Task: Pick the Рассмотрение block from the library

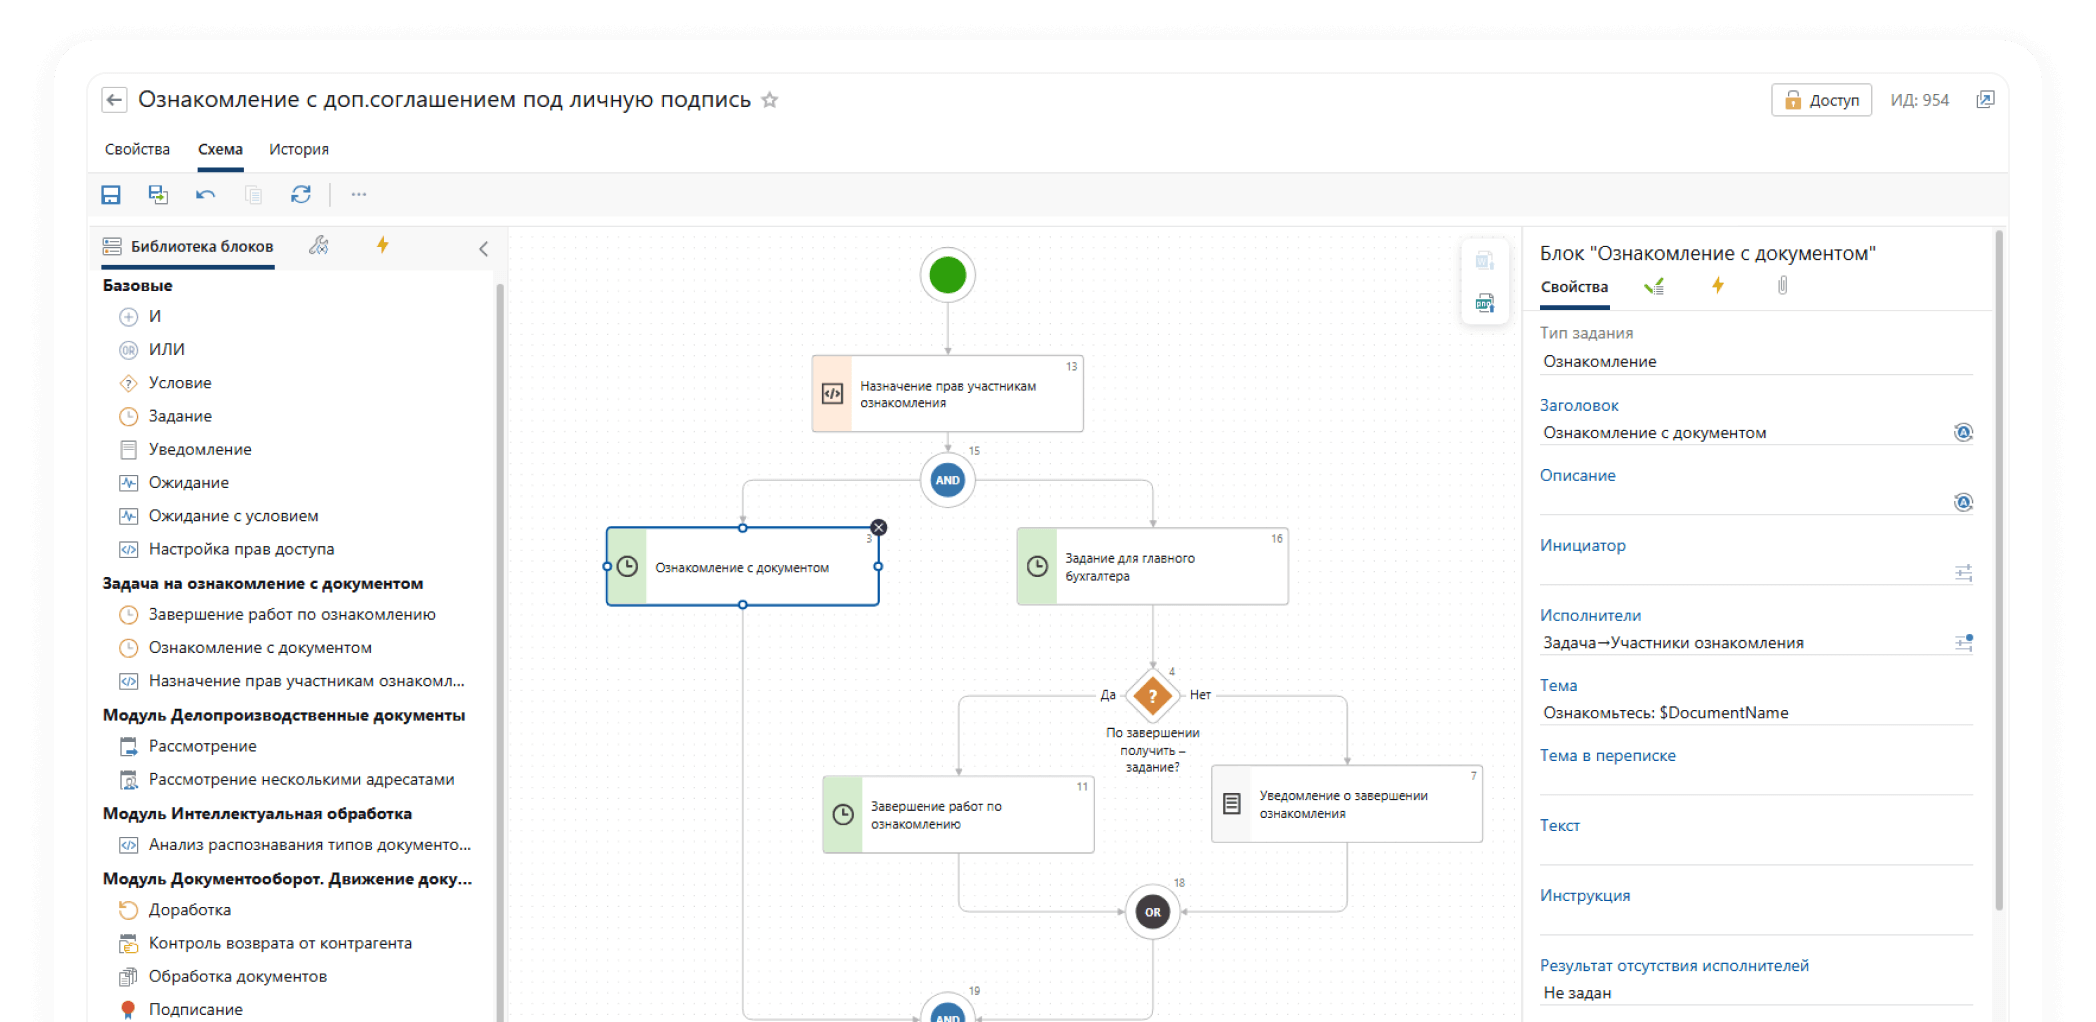Action: point(202,746)
